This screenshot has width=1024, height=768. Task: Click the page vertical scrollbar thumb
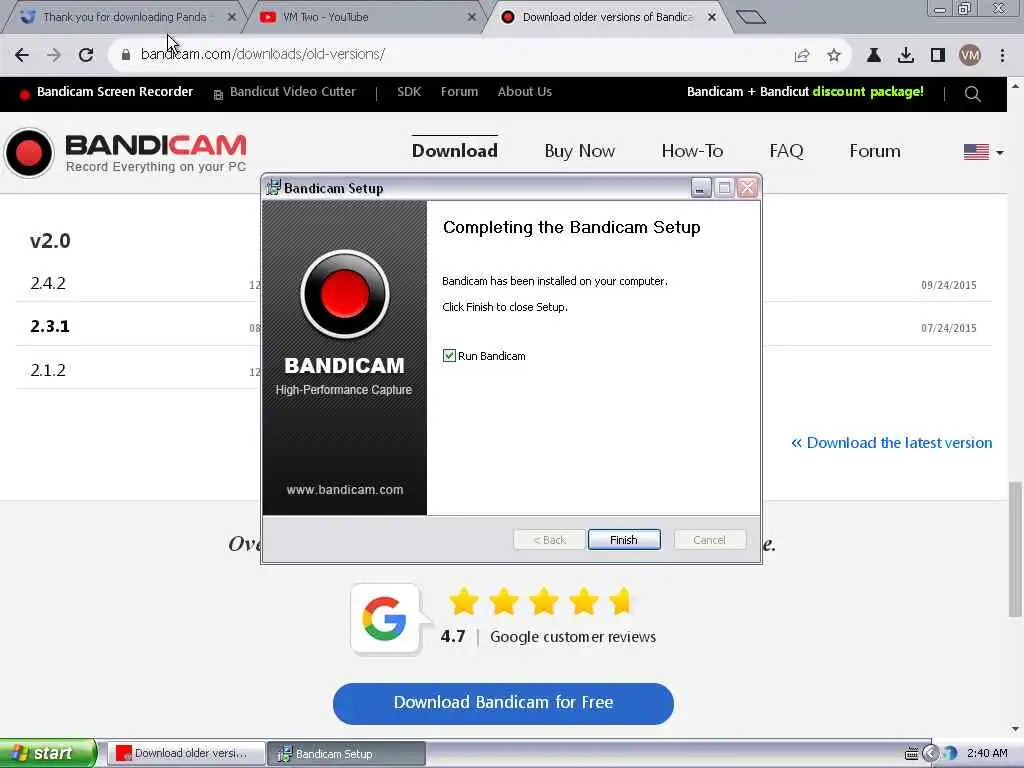(x=1016, y=549)
